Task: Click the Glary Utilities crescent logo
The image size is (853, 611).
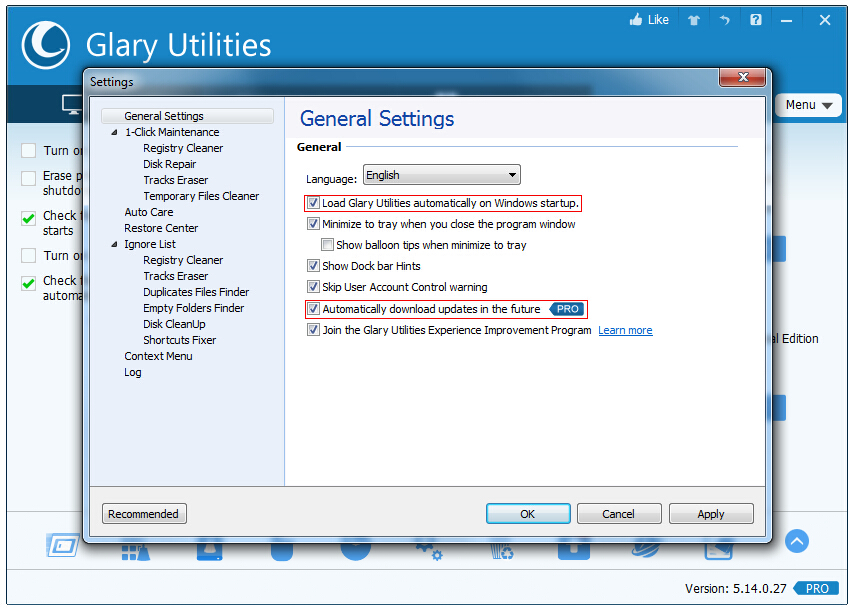Action: tap(46, 45)
